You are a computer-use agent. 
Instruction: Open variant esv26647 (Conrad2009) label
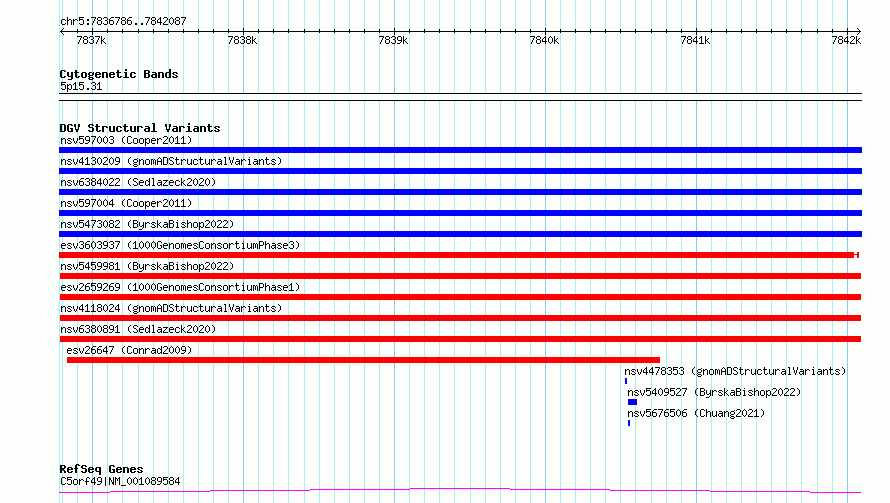coord(129,350)
